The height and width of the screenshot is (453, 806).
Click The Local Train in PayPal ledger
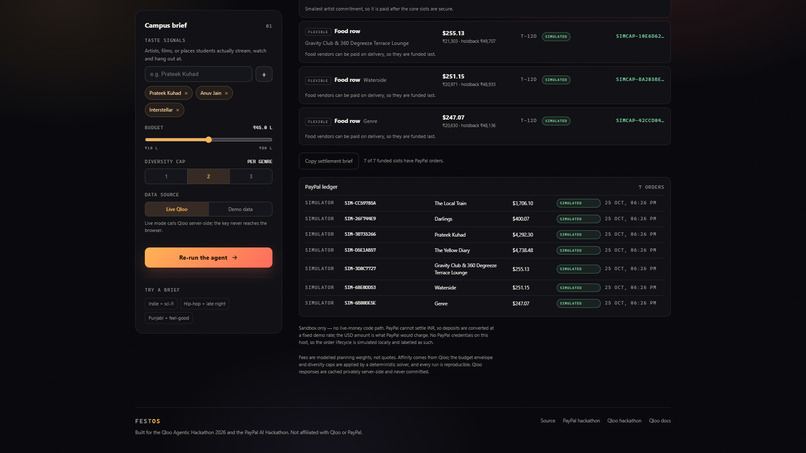pyautogui.click(x=450, y=204)
